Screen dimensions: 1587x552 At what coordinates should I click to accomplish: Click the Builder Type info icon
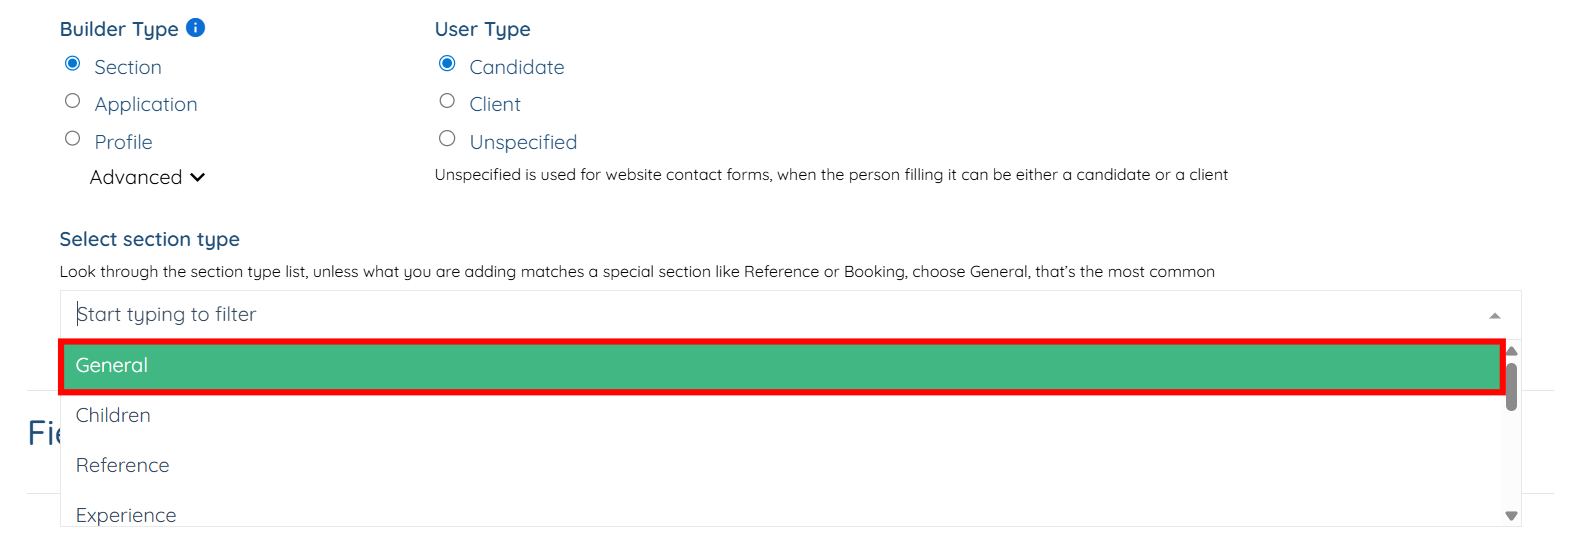[196, 28]
